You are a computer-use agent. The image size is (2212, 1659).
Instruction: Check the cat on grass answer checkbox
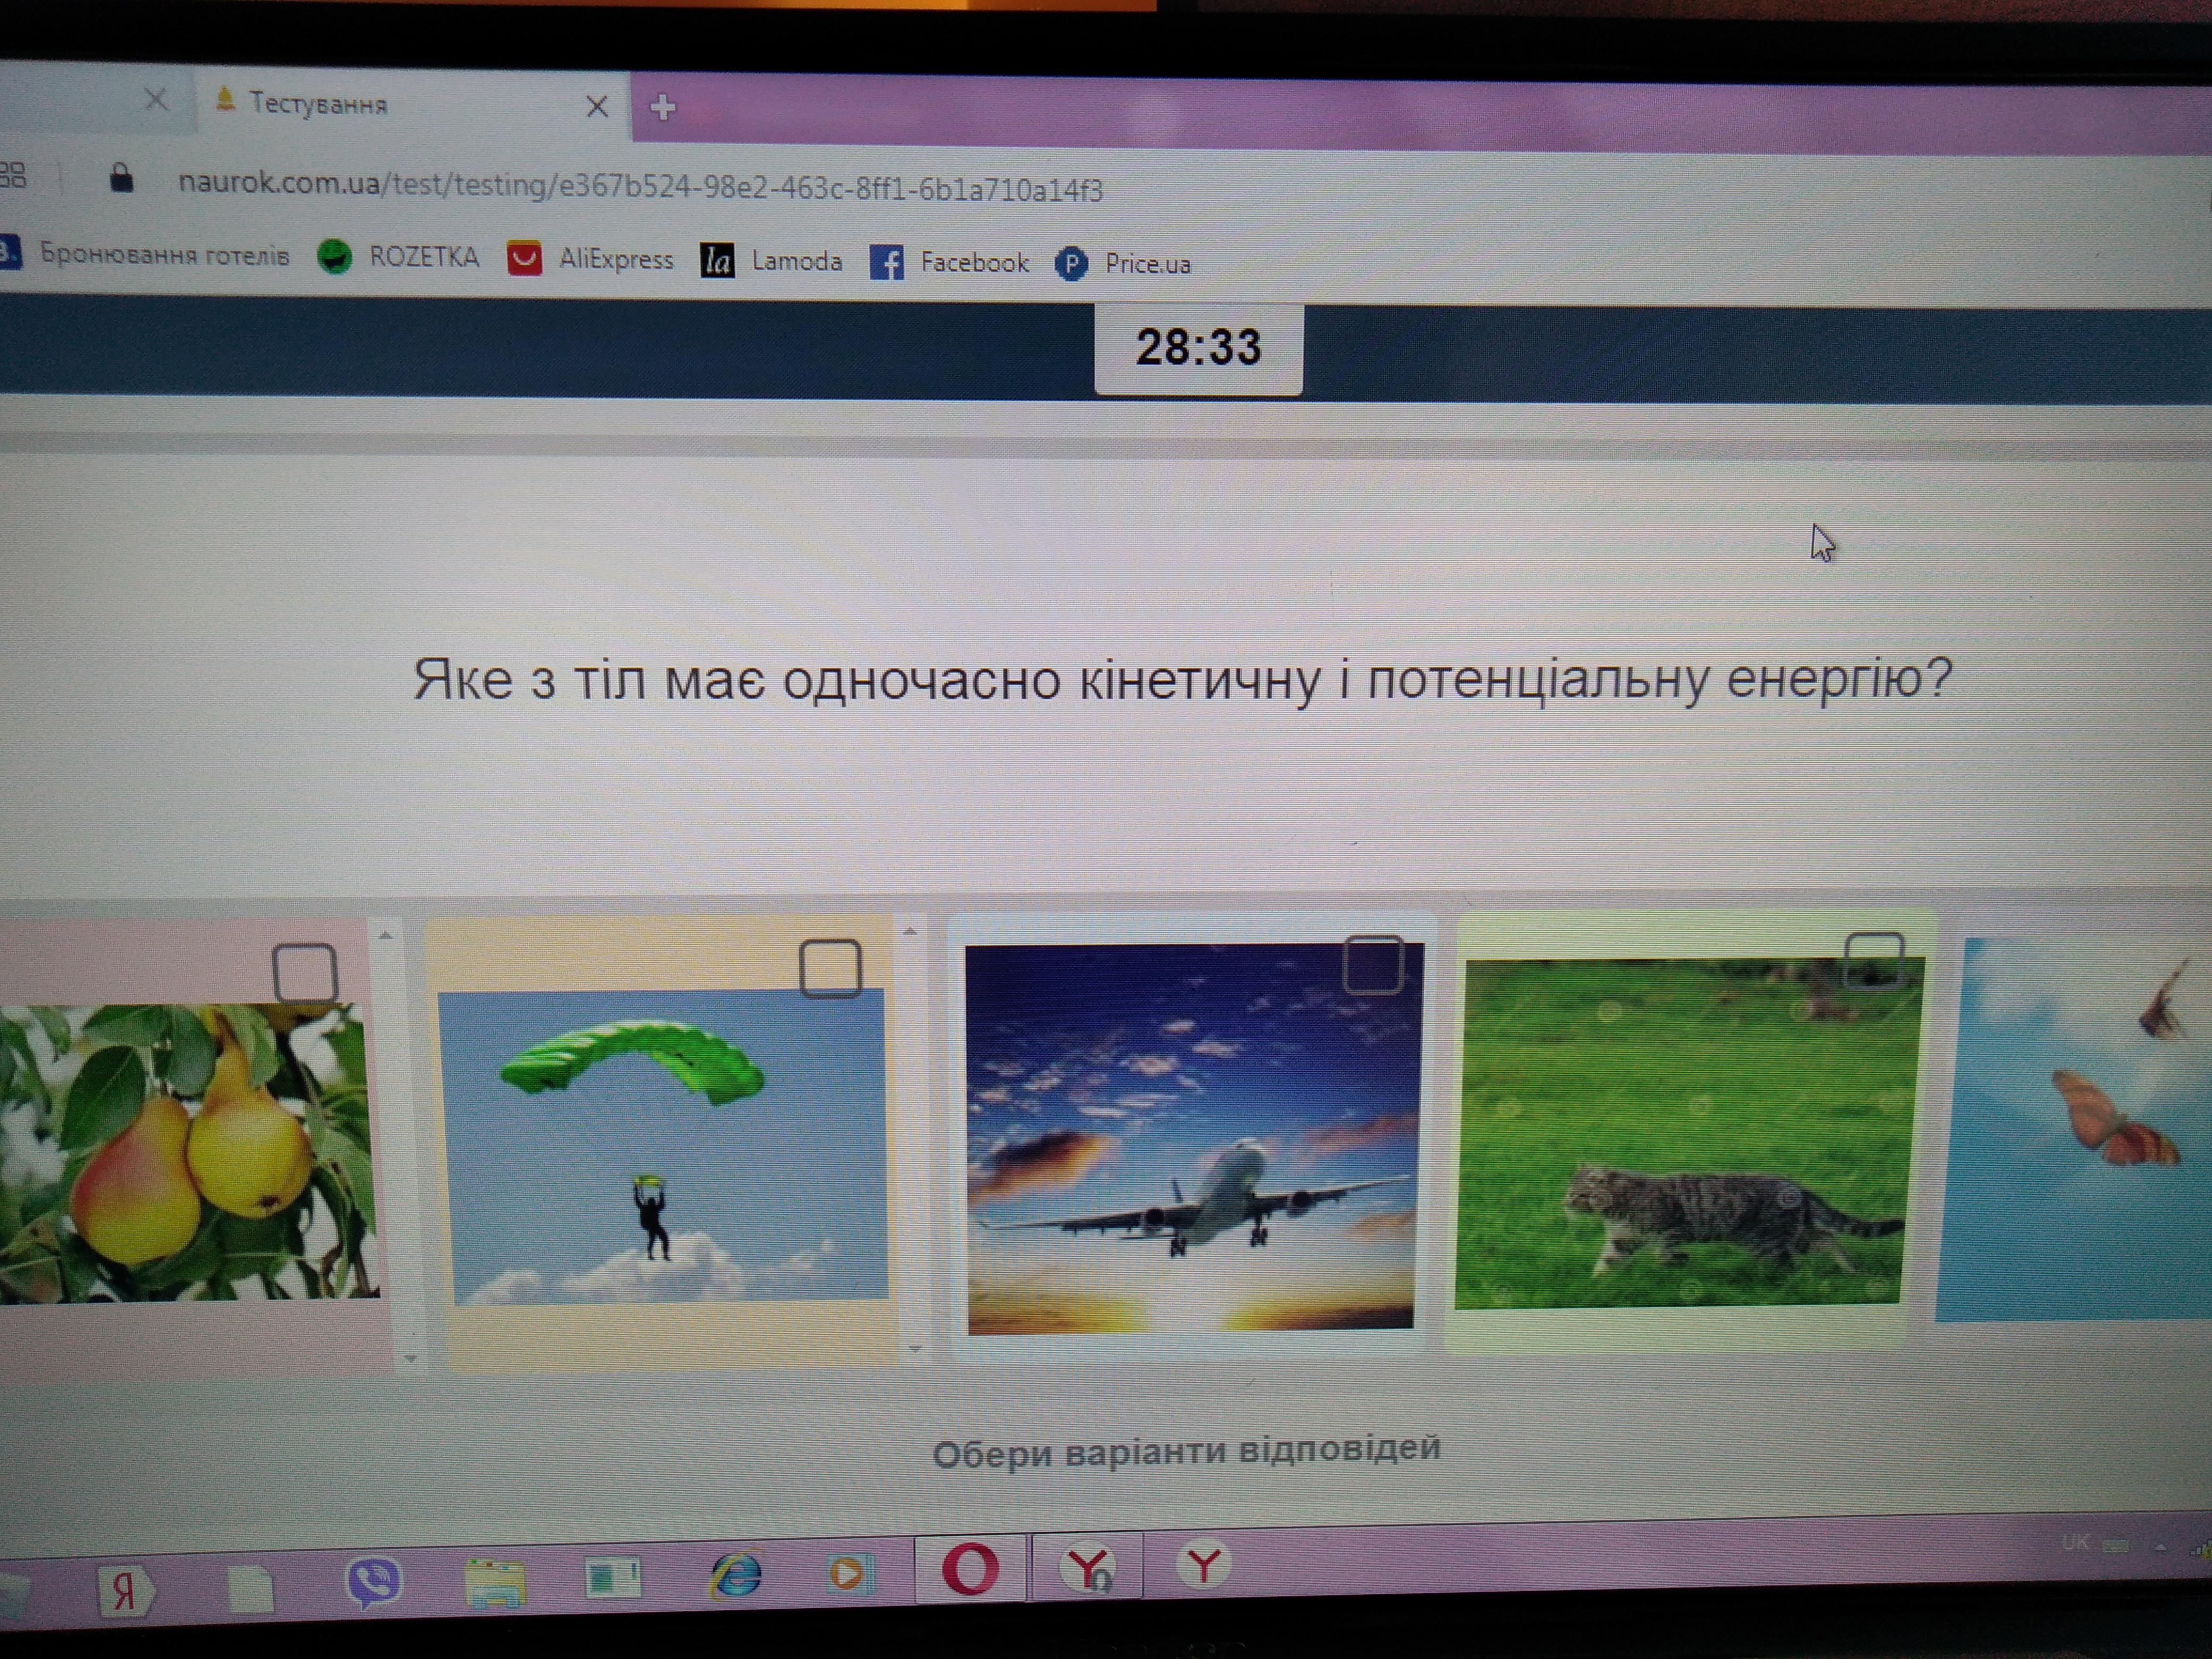point(1874,960)
